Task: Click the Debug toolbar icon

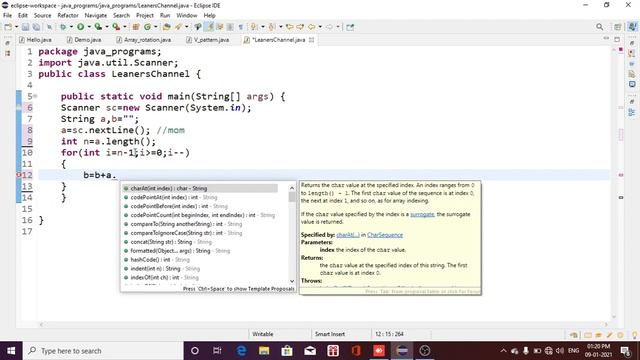Action: coord(63,27)
